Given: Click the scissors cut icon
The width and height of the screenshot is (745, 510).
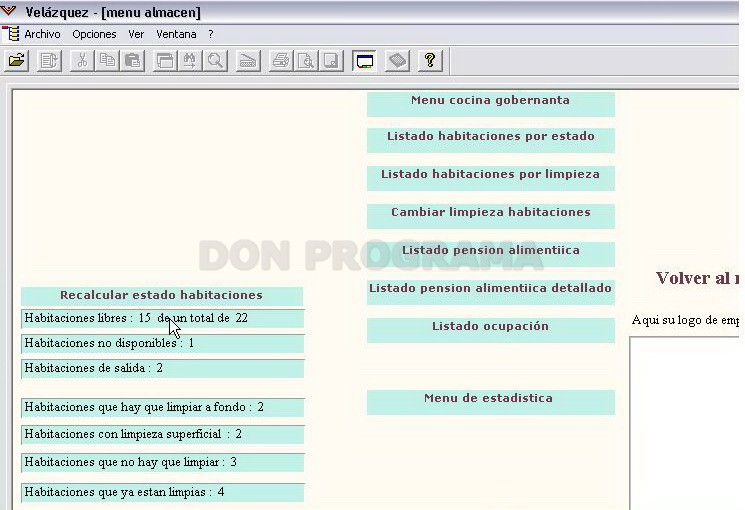Looking at the screenshot, I should [82, 61].
